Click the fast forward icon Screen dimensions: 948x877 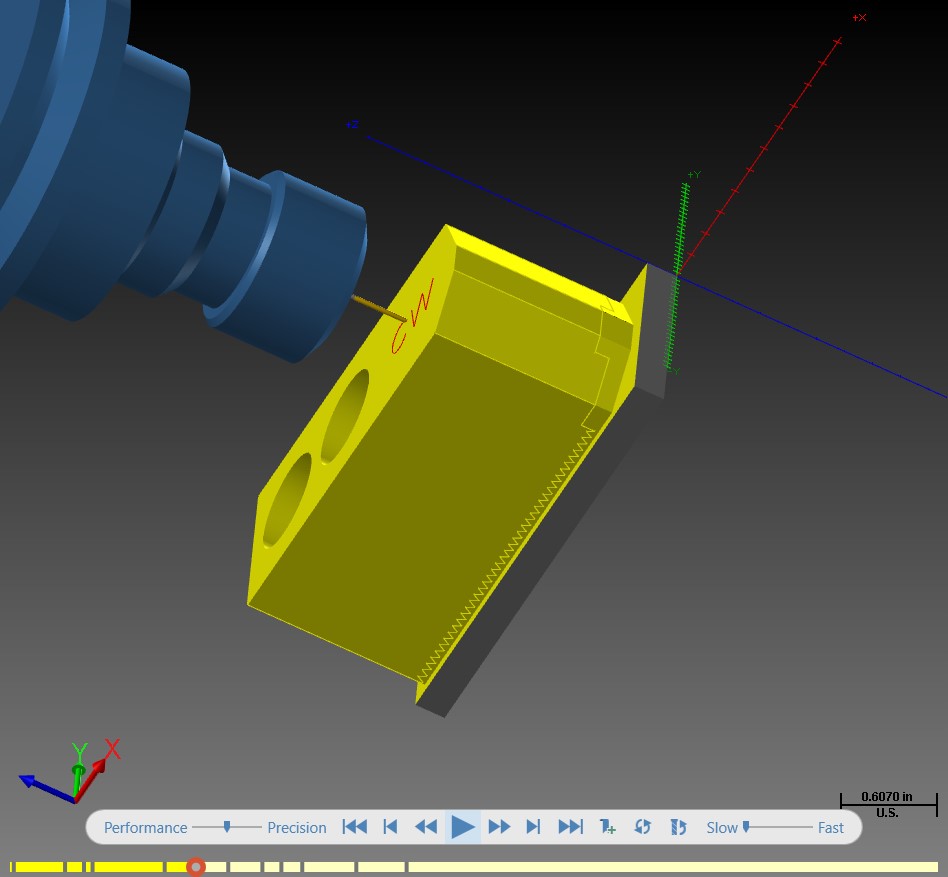[499, 827]
